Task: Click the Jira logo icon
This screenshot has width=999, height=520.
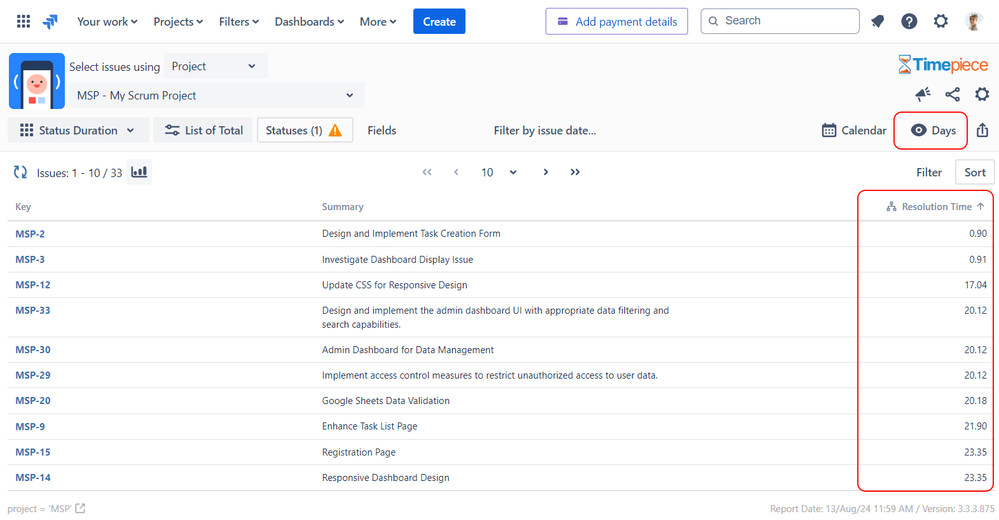Action: pos(50,22)
